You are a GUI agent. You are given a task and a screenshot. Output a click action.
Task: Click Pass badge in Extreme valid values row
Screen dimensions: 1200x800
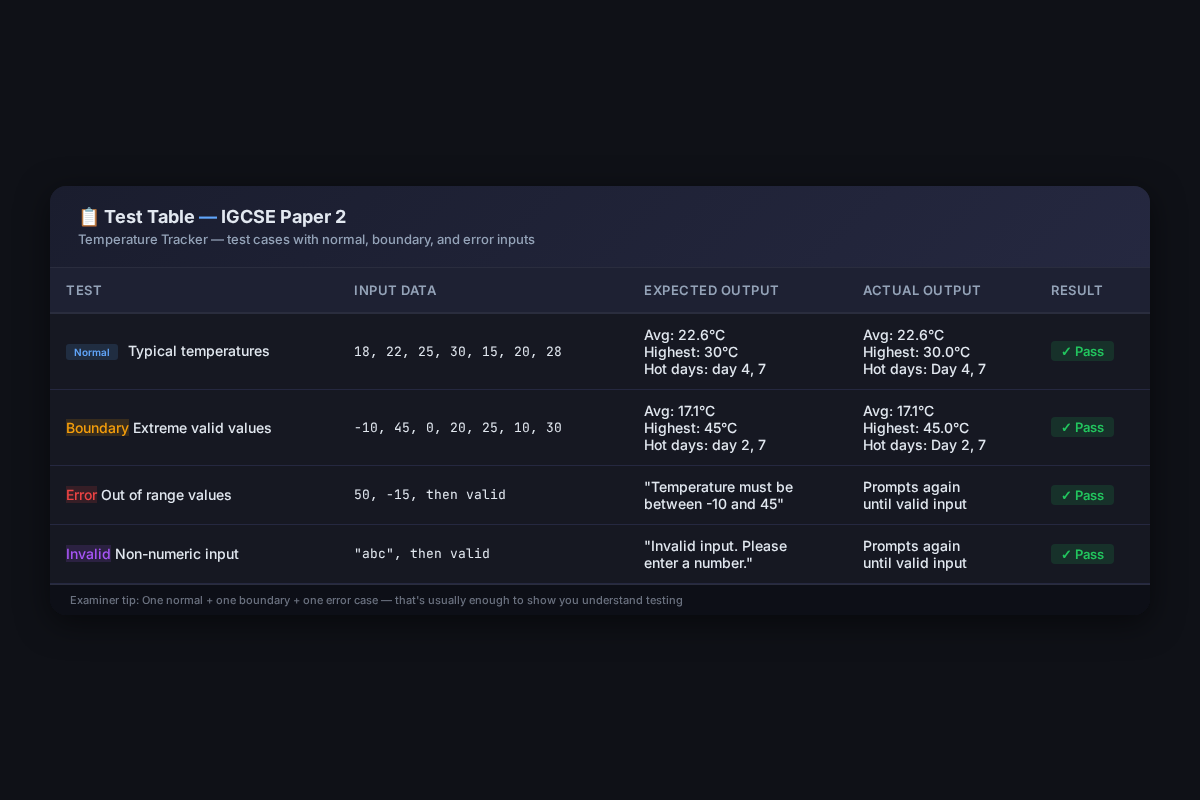click(1082, 428)
